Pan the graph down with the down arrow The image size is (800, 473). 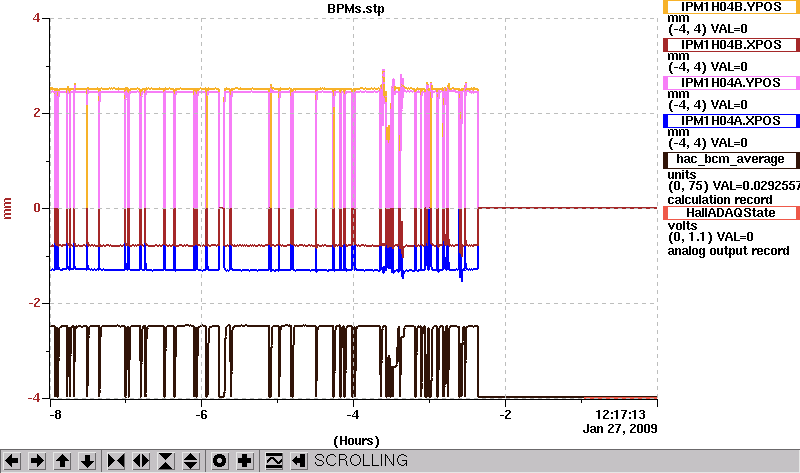coord(87,461)
